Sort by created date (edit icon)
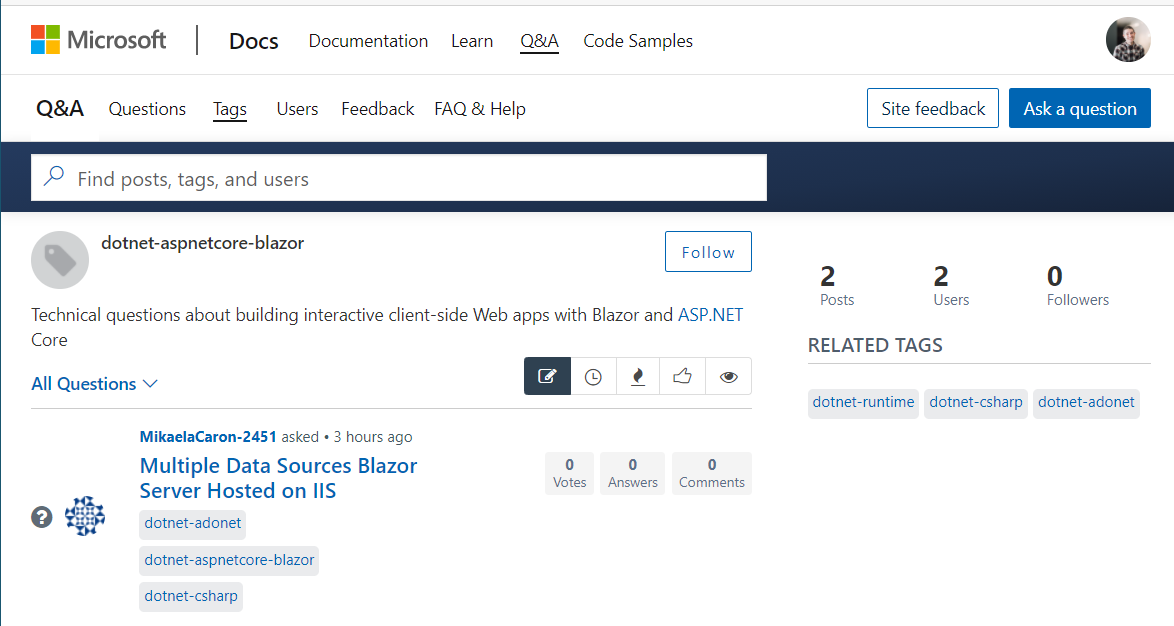Viewport: 1174px width, 626px height. point(547,376)
